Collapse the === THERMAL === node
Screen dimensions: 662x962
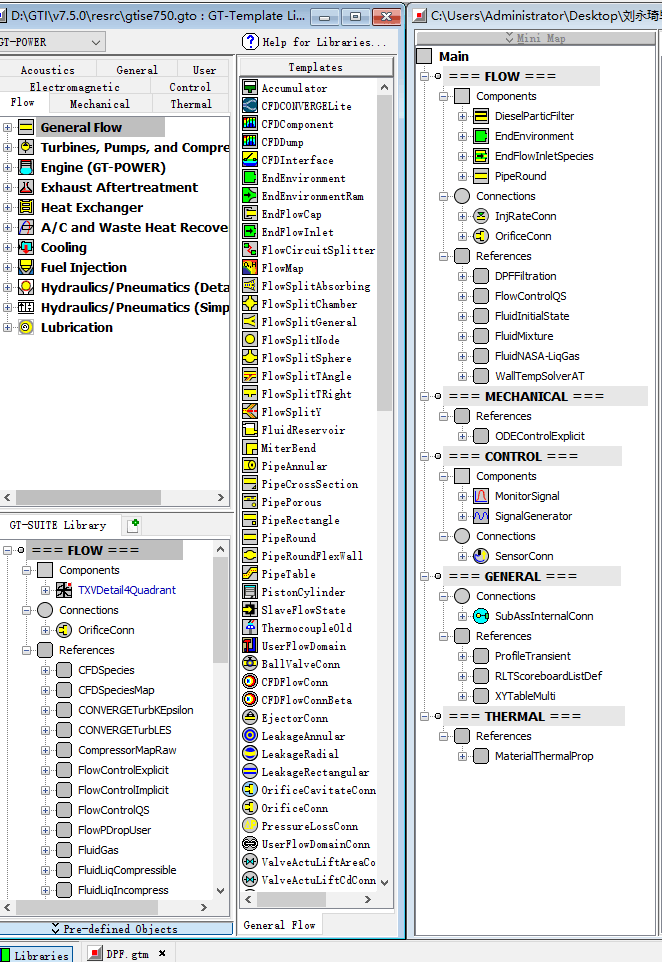[425, 717]
